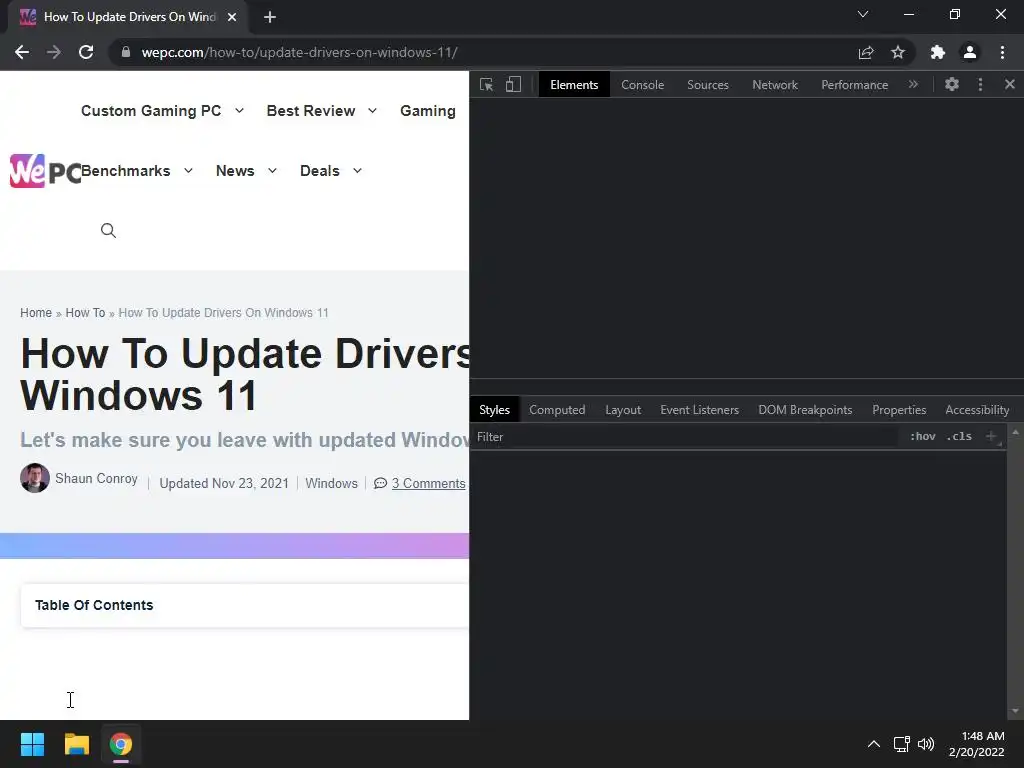
Task: Open DevTools settings gear
Action: coord(952,84)
